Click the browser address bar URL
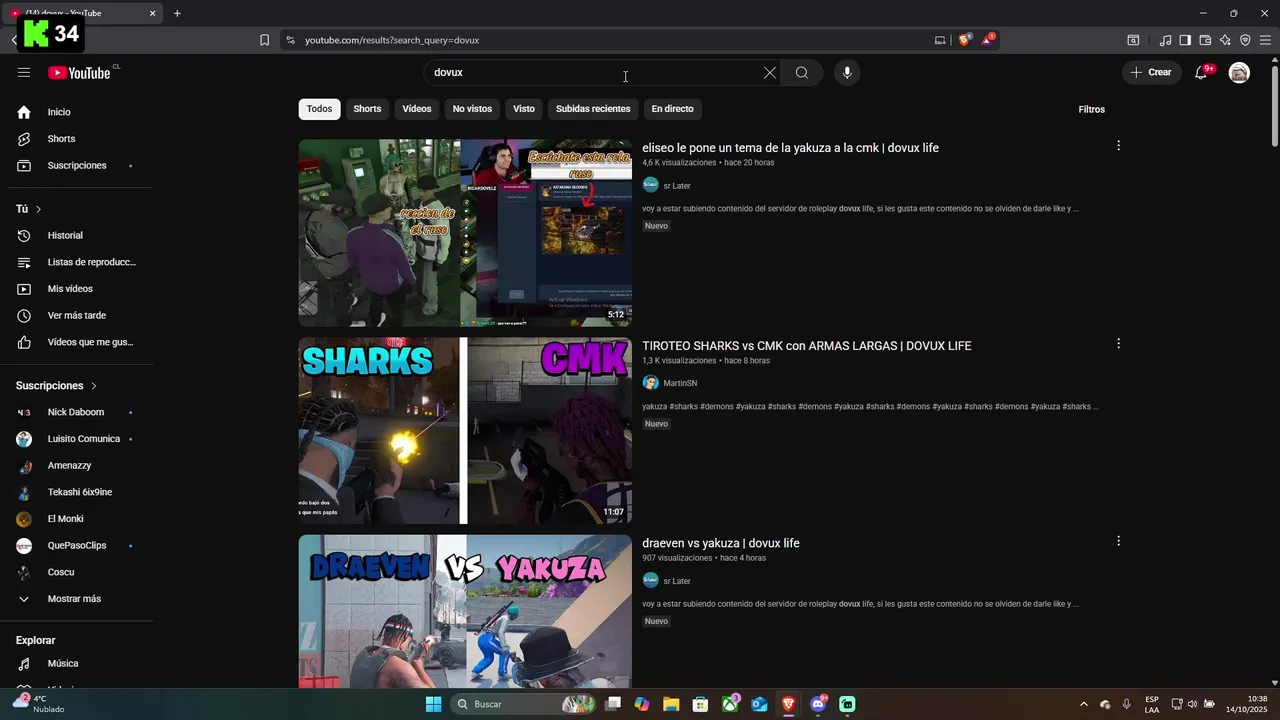The height and width of the screenshot is (720, 1280). [392, 40]
